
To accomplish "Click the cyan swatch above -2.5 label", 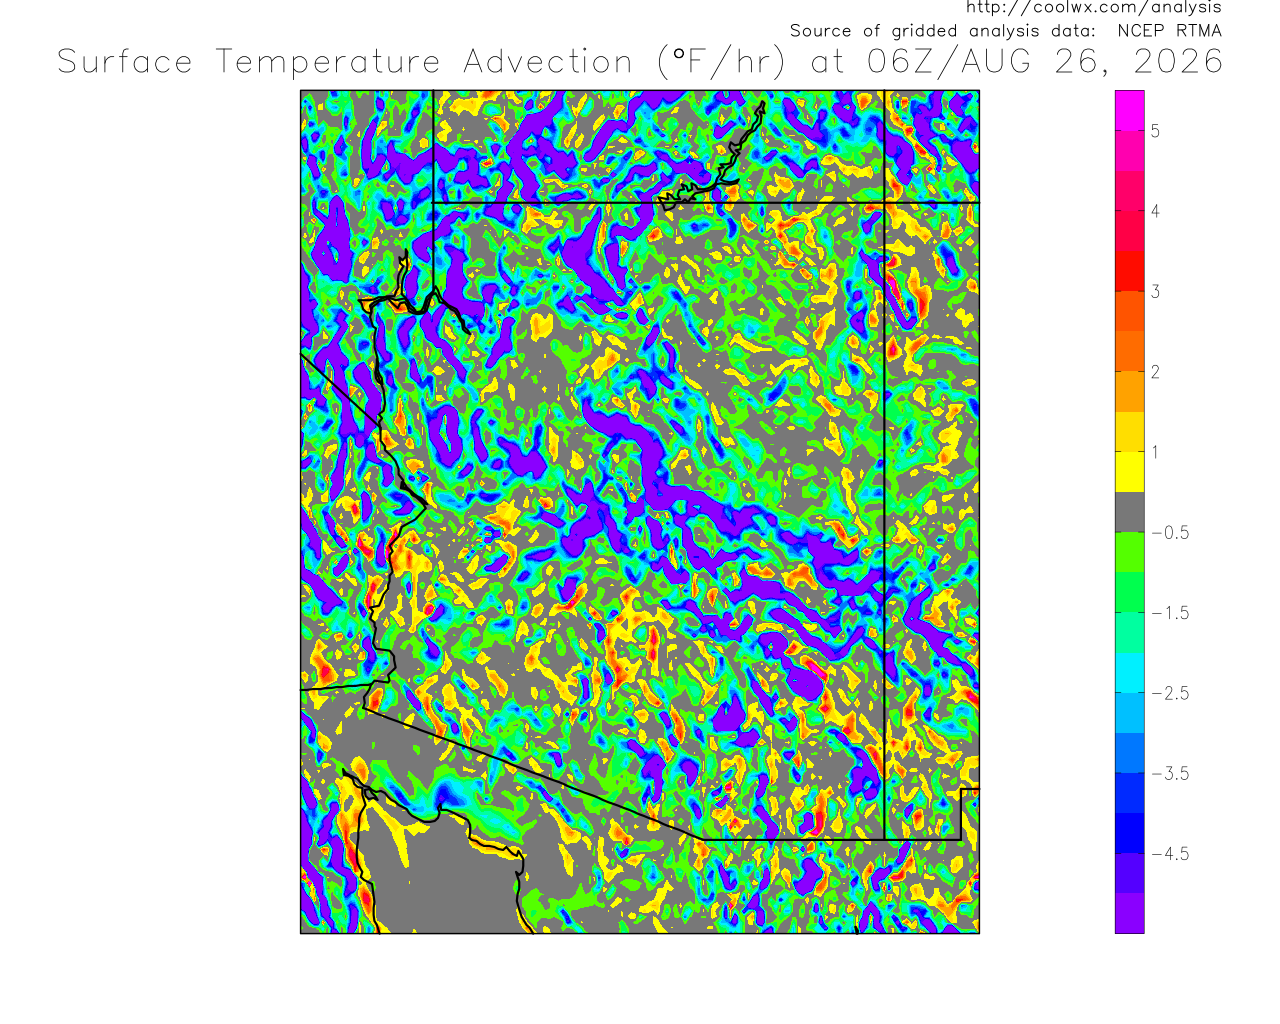I will (x=1130, y=672).
